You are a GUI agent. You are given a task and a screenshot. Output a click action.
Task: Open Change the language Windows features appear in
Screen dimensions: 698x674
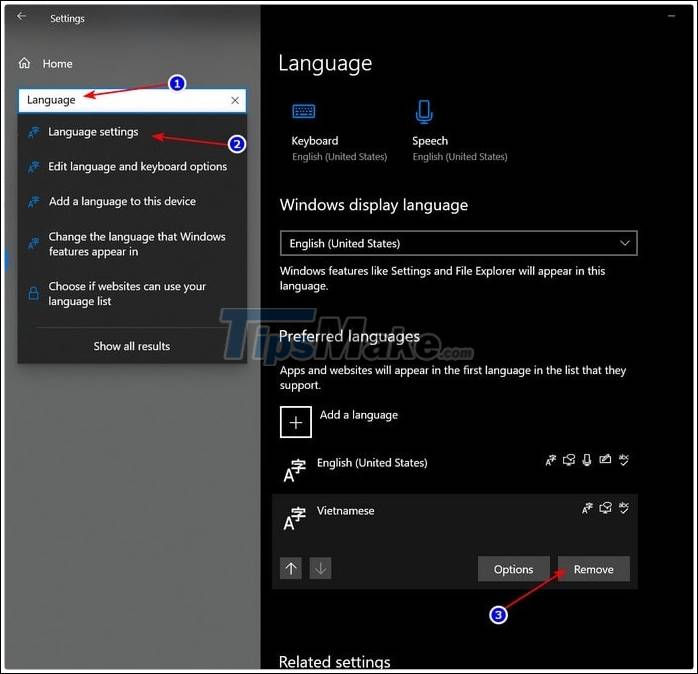(x=132, y=244)
